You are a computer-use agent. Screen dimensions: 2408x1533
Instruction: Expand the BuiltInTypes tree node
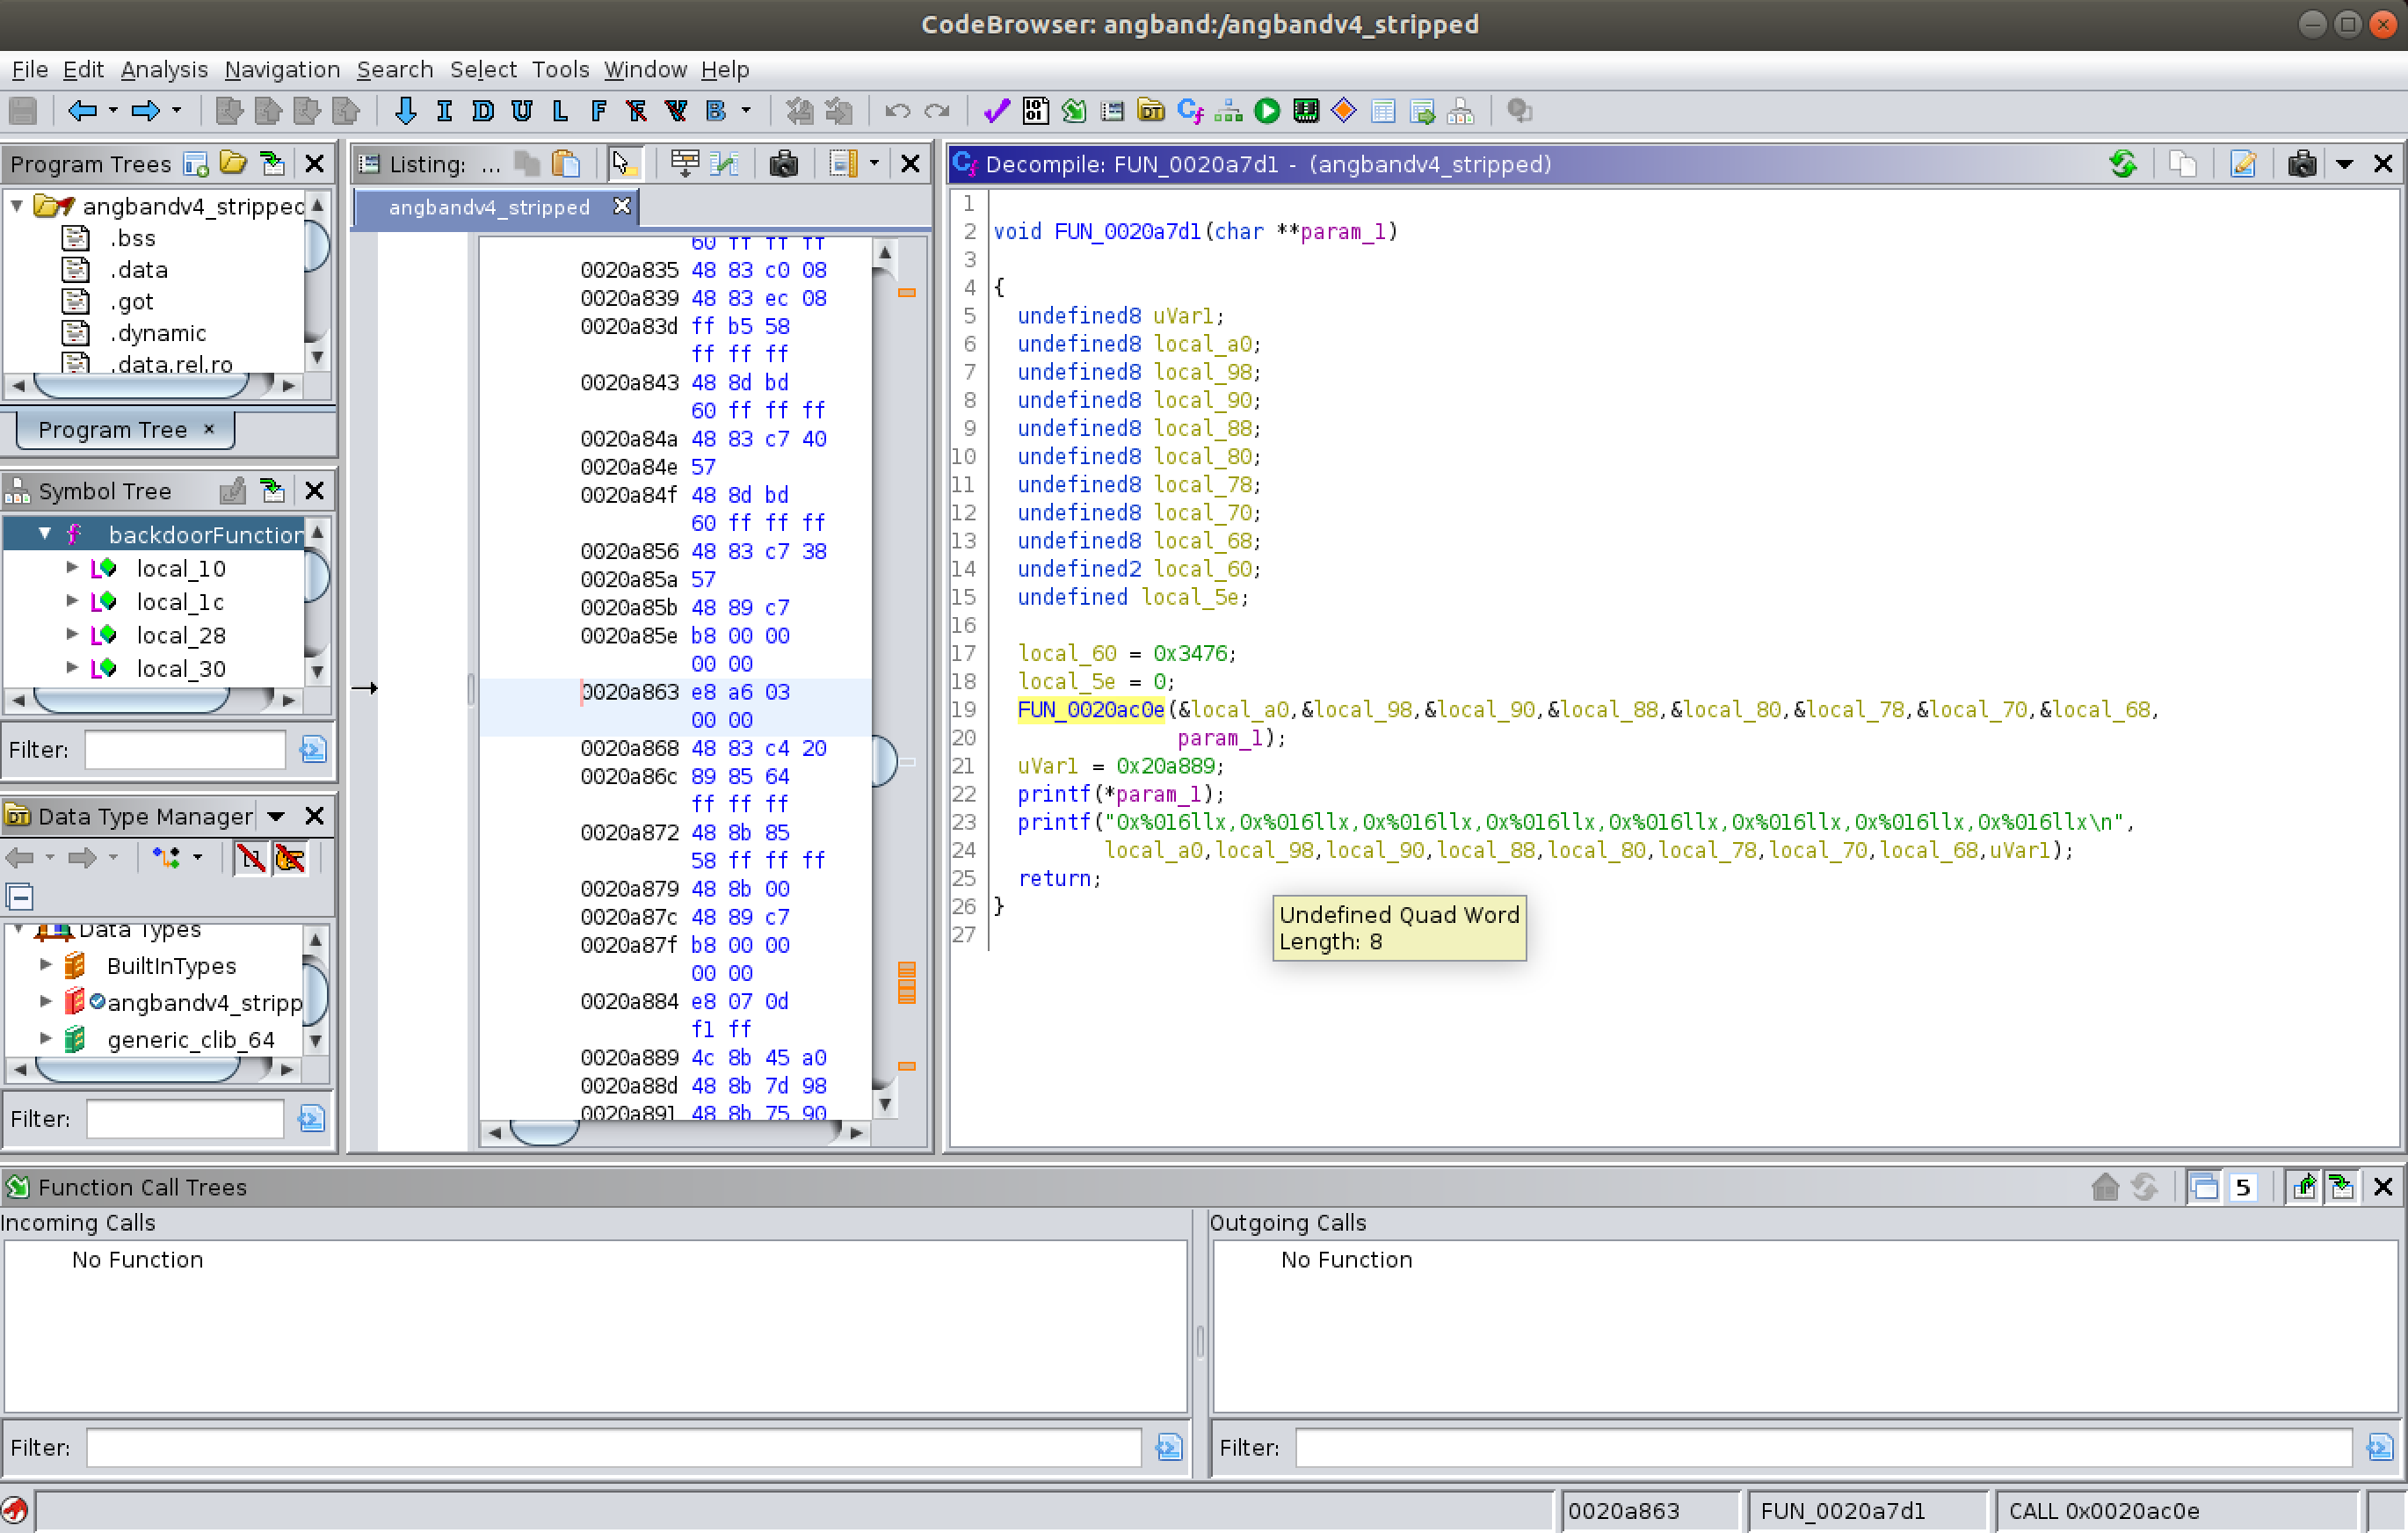point(46,965)
